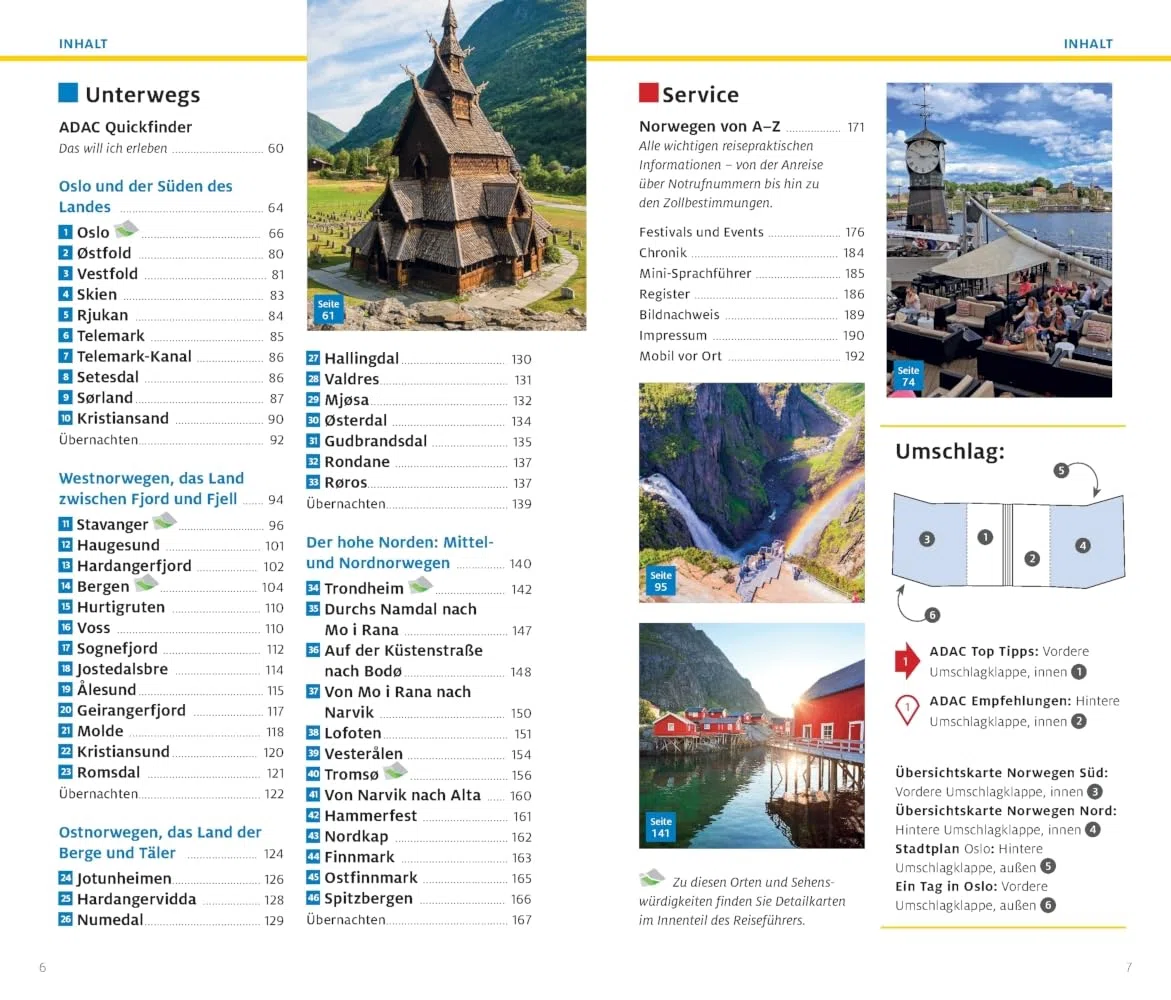Image resolution: width=1171 pixels, height=1000 pixels.
Task: Click the Register entry
Action: coord(752,294)
